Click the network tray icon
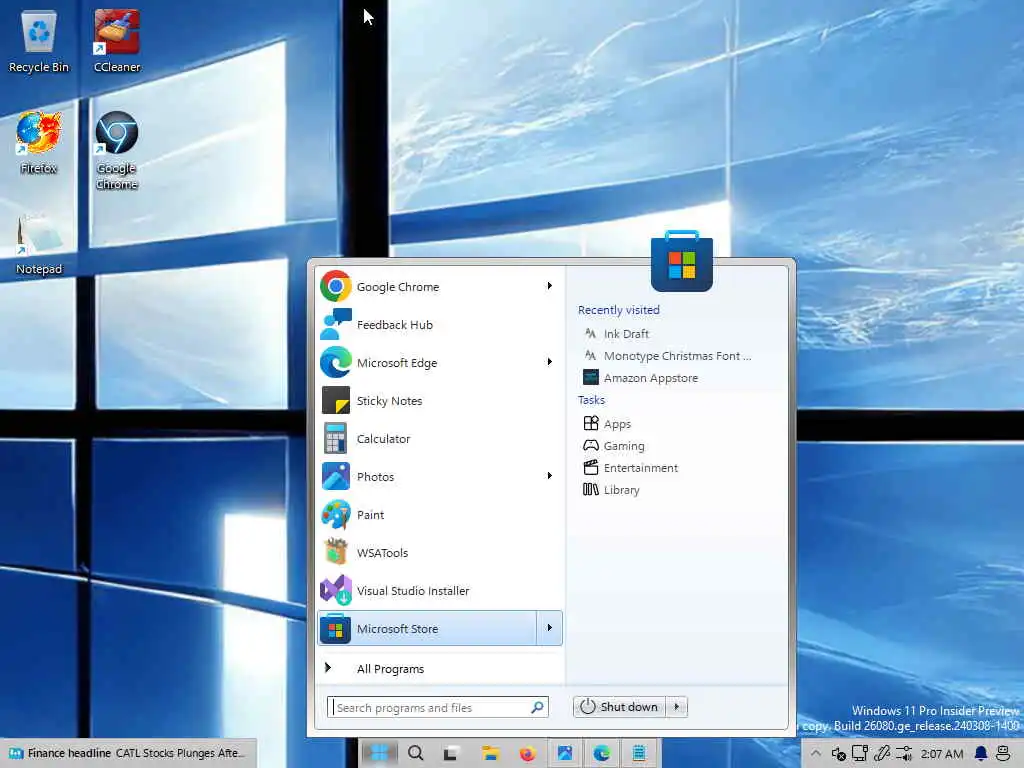 (860, 754)
